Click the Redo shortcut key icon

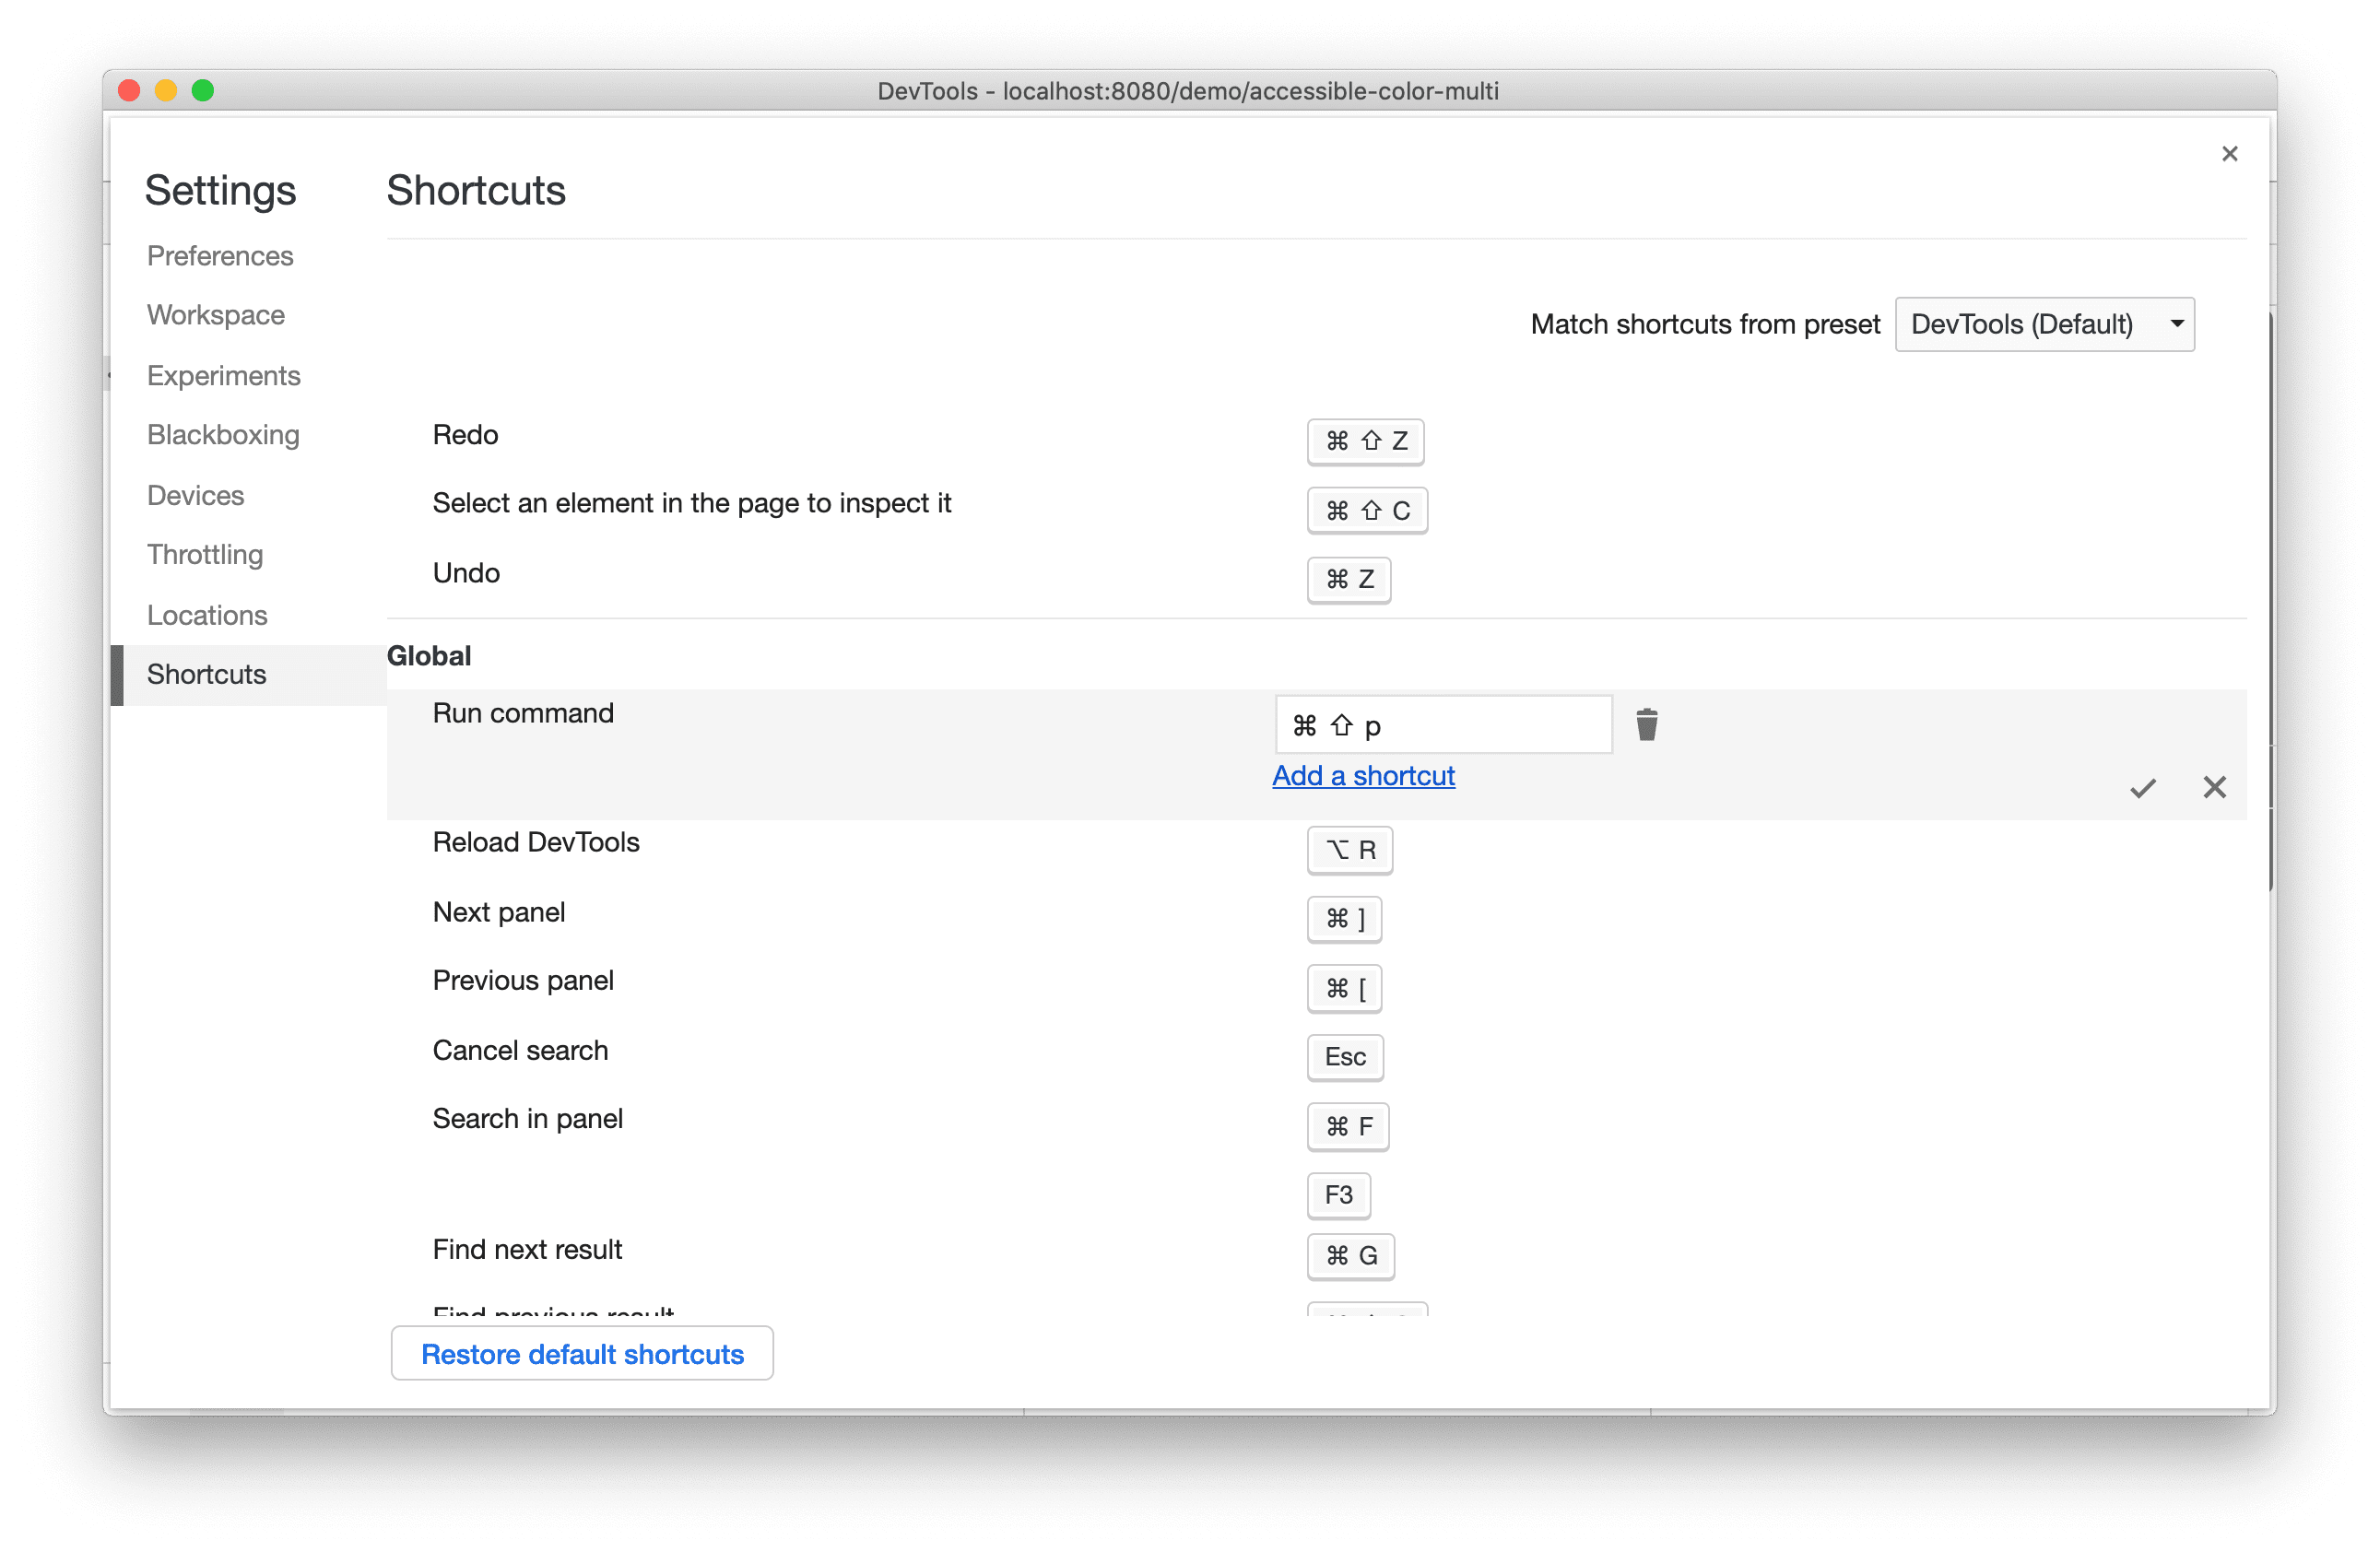click(x=1363, y=441)
